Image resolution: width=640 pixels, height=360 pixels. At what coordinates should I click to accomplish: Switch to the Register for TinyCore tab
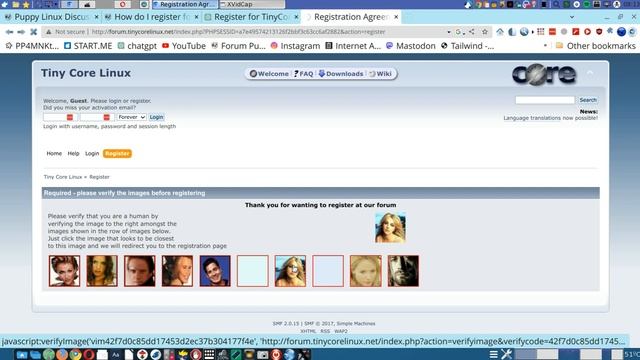point(251,17)
